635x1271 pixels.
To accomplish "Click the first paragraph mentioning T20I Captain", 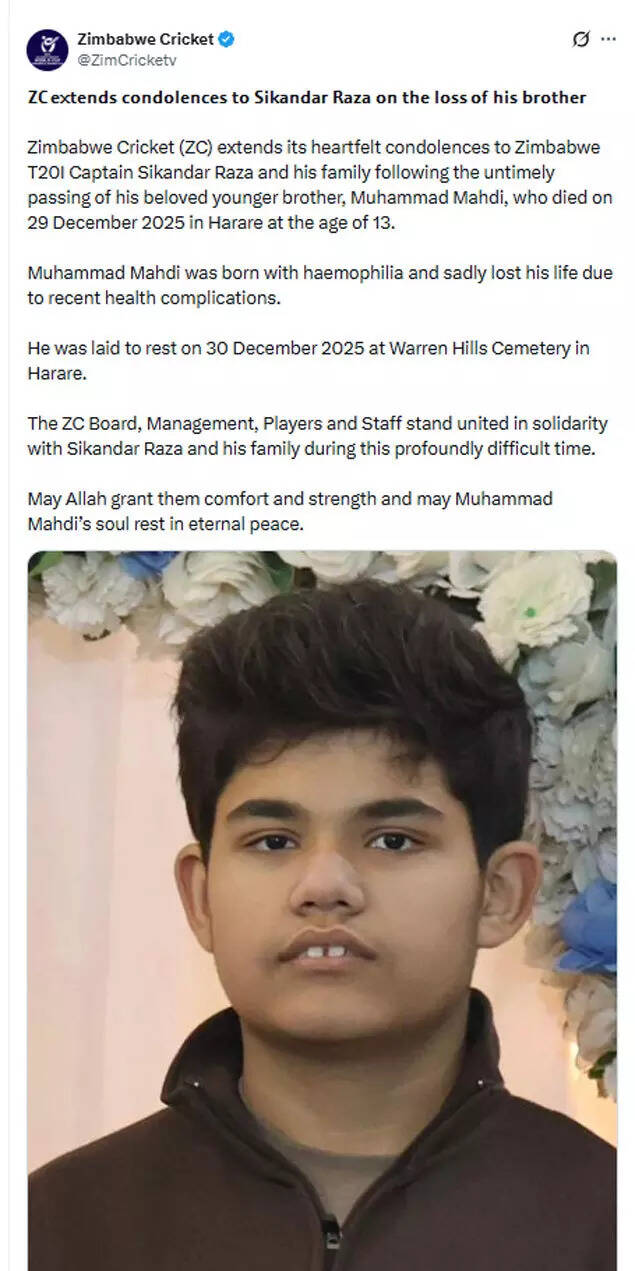I will click(320, 185).
